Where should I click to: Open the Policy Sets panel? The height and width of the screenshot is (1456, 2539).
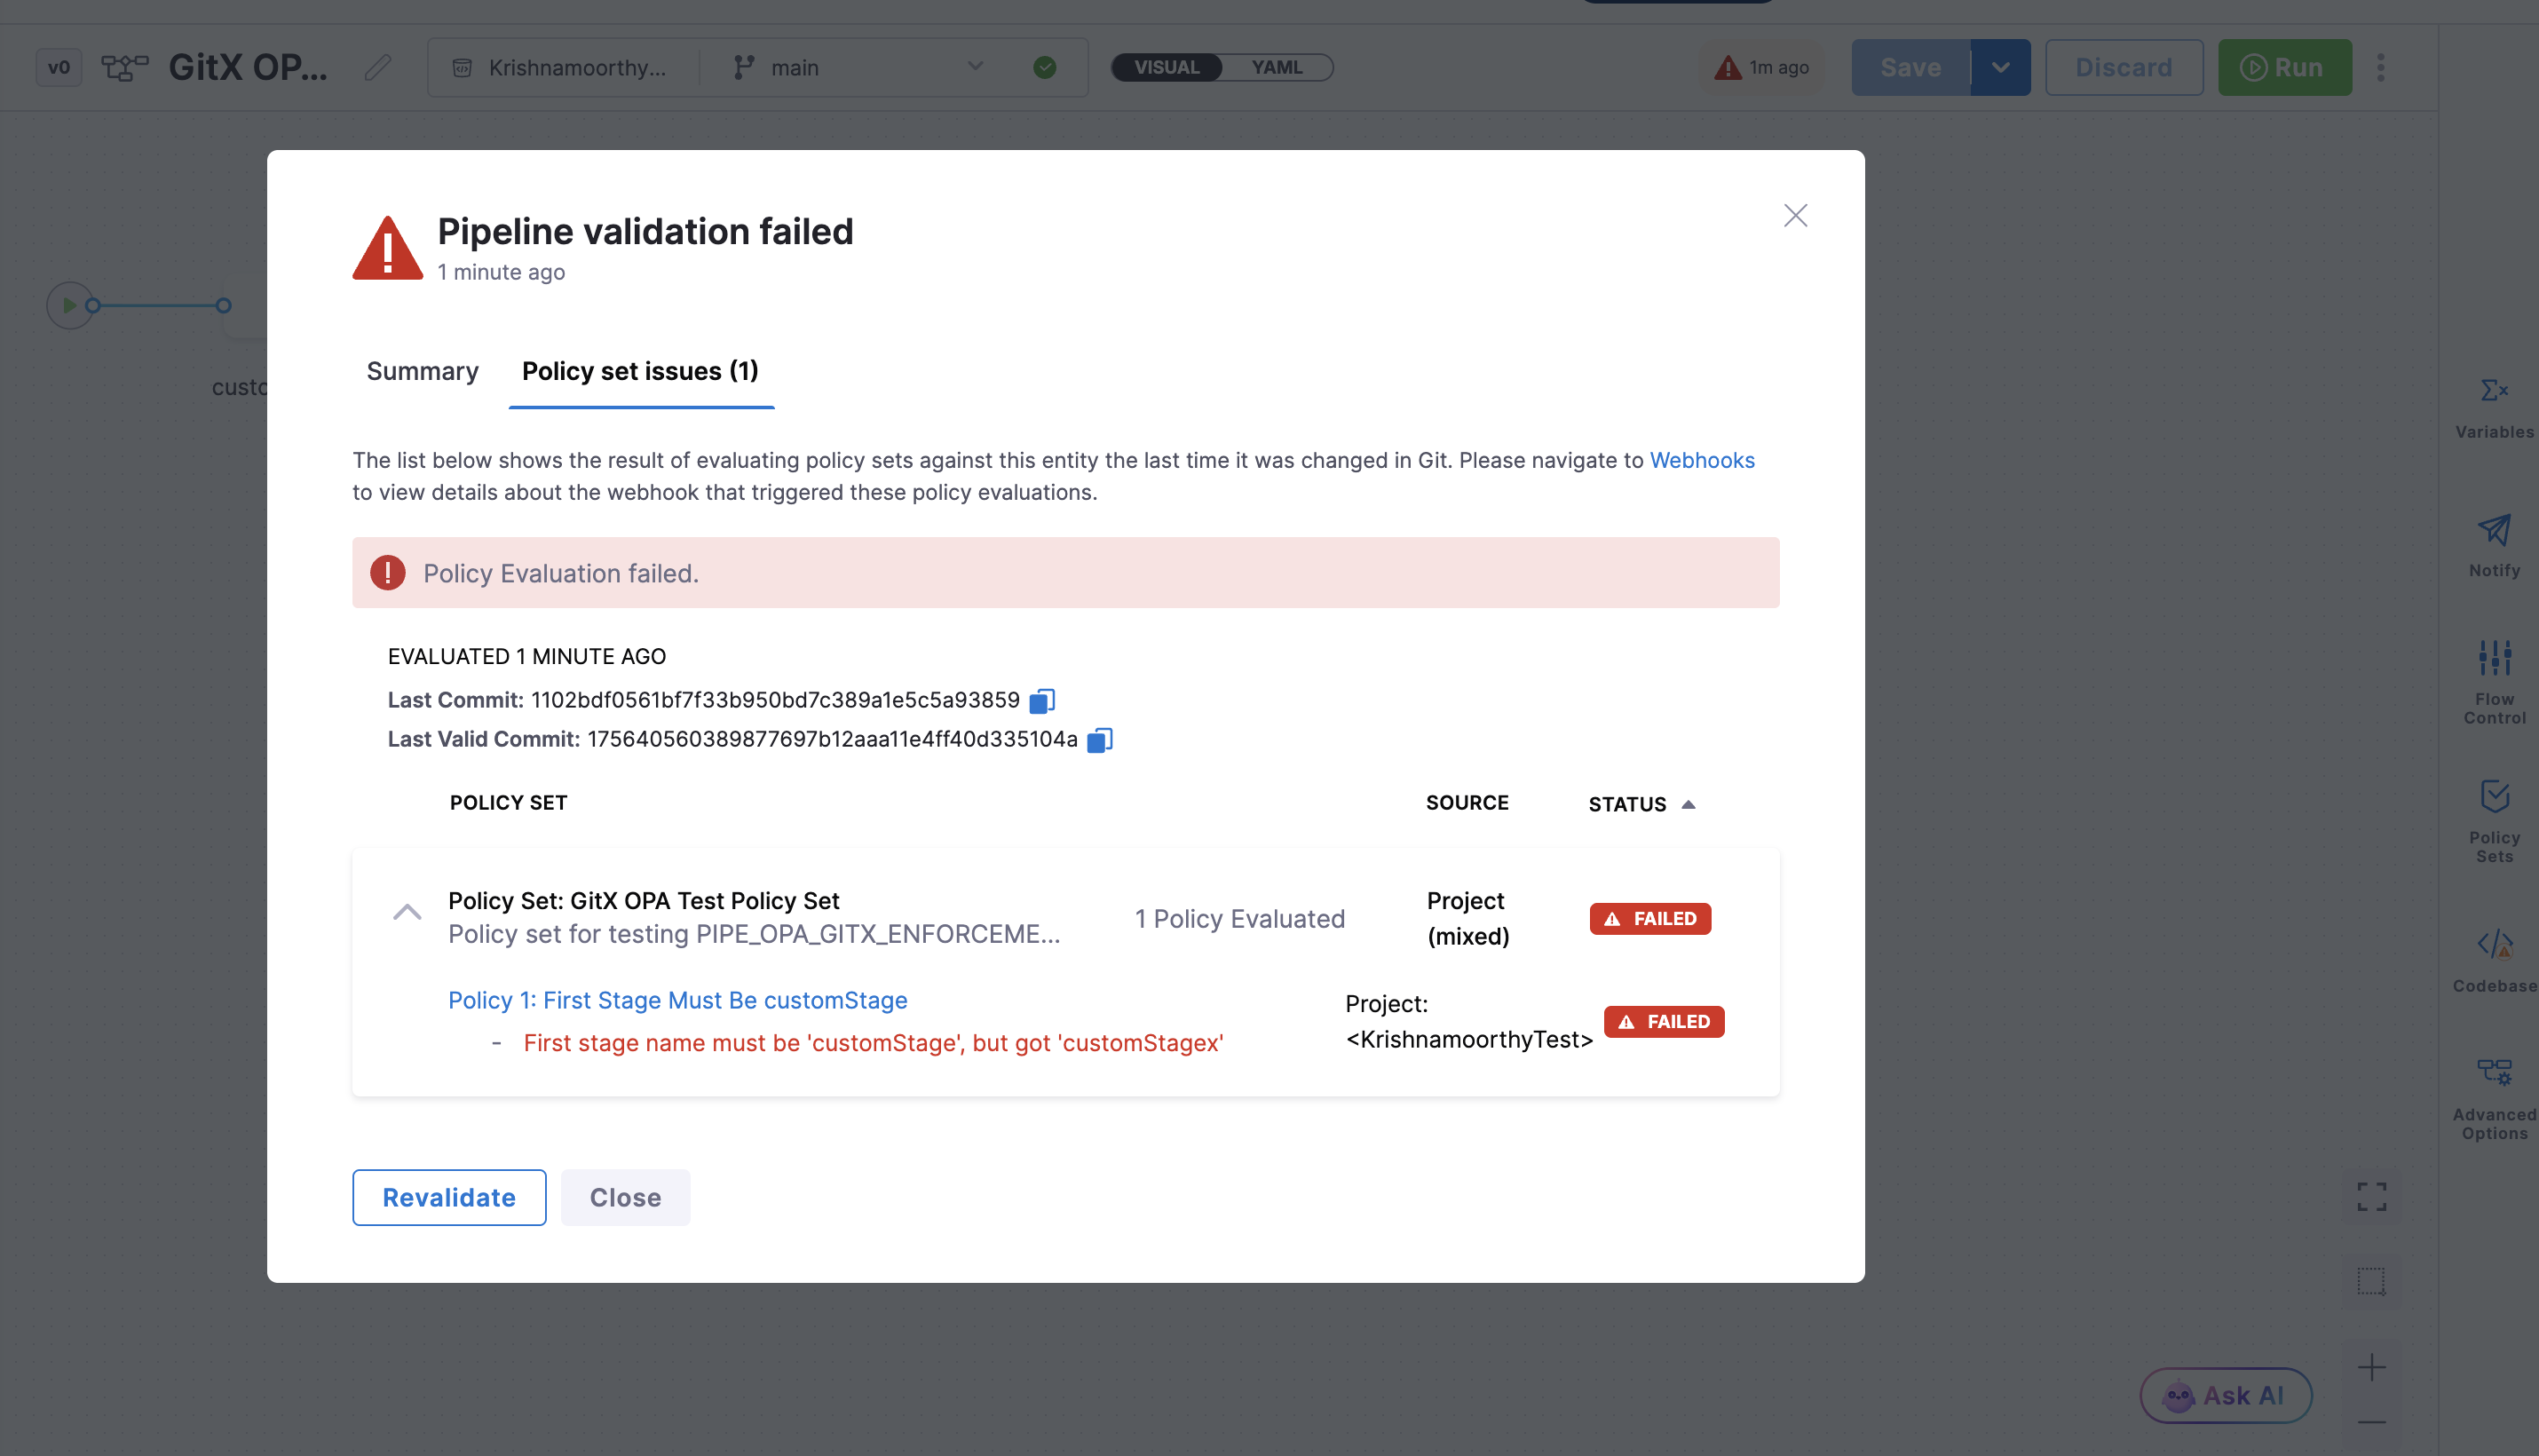coord(2493,820)
